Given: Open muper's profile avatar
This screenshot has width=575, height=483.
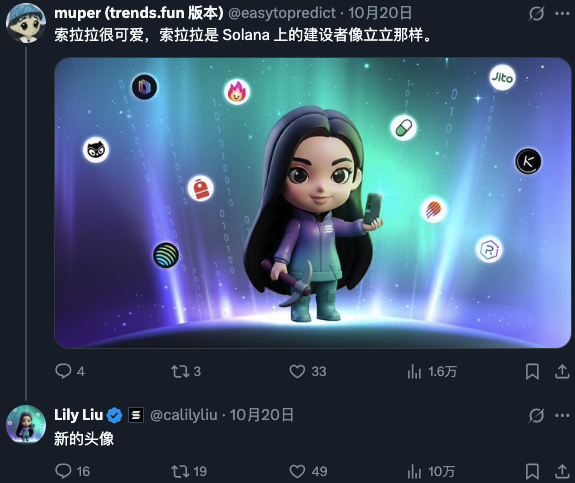Looking at the screenshot, I should pos(25,23).
